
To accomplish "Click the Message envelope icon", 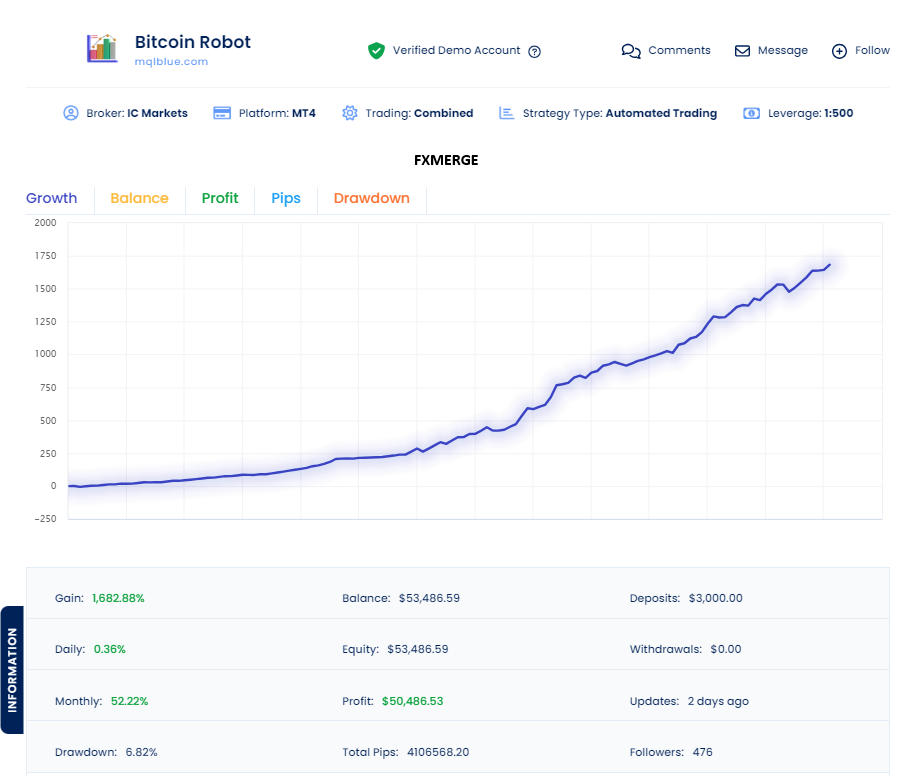I will click(x=742, y=51).
